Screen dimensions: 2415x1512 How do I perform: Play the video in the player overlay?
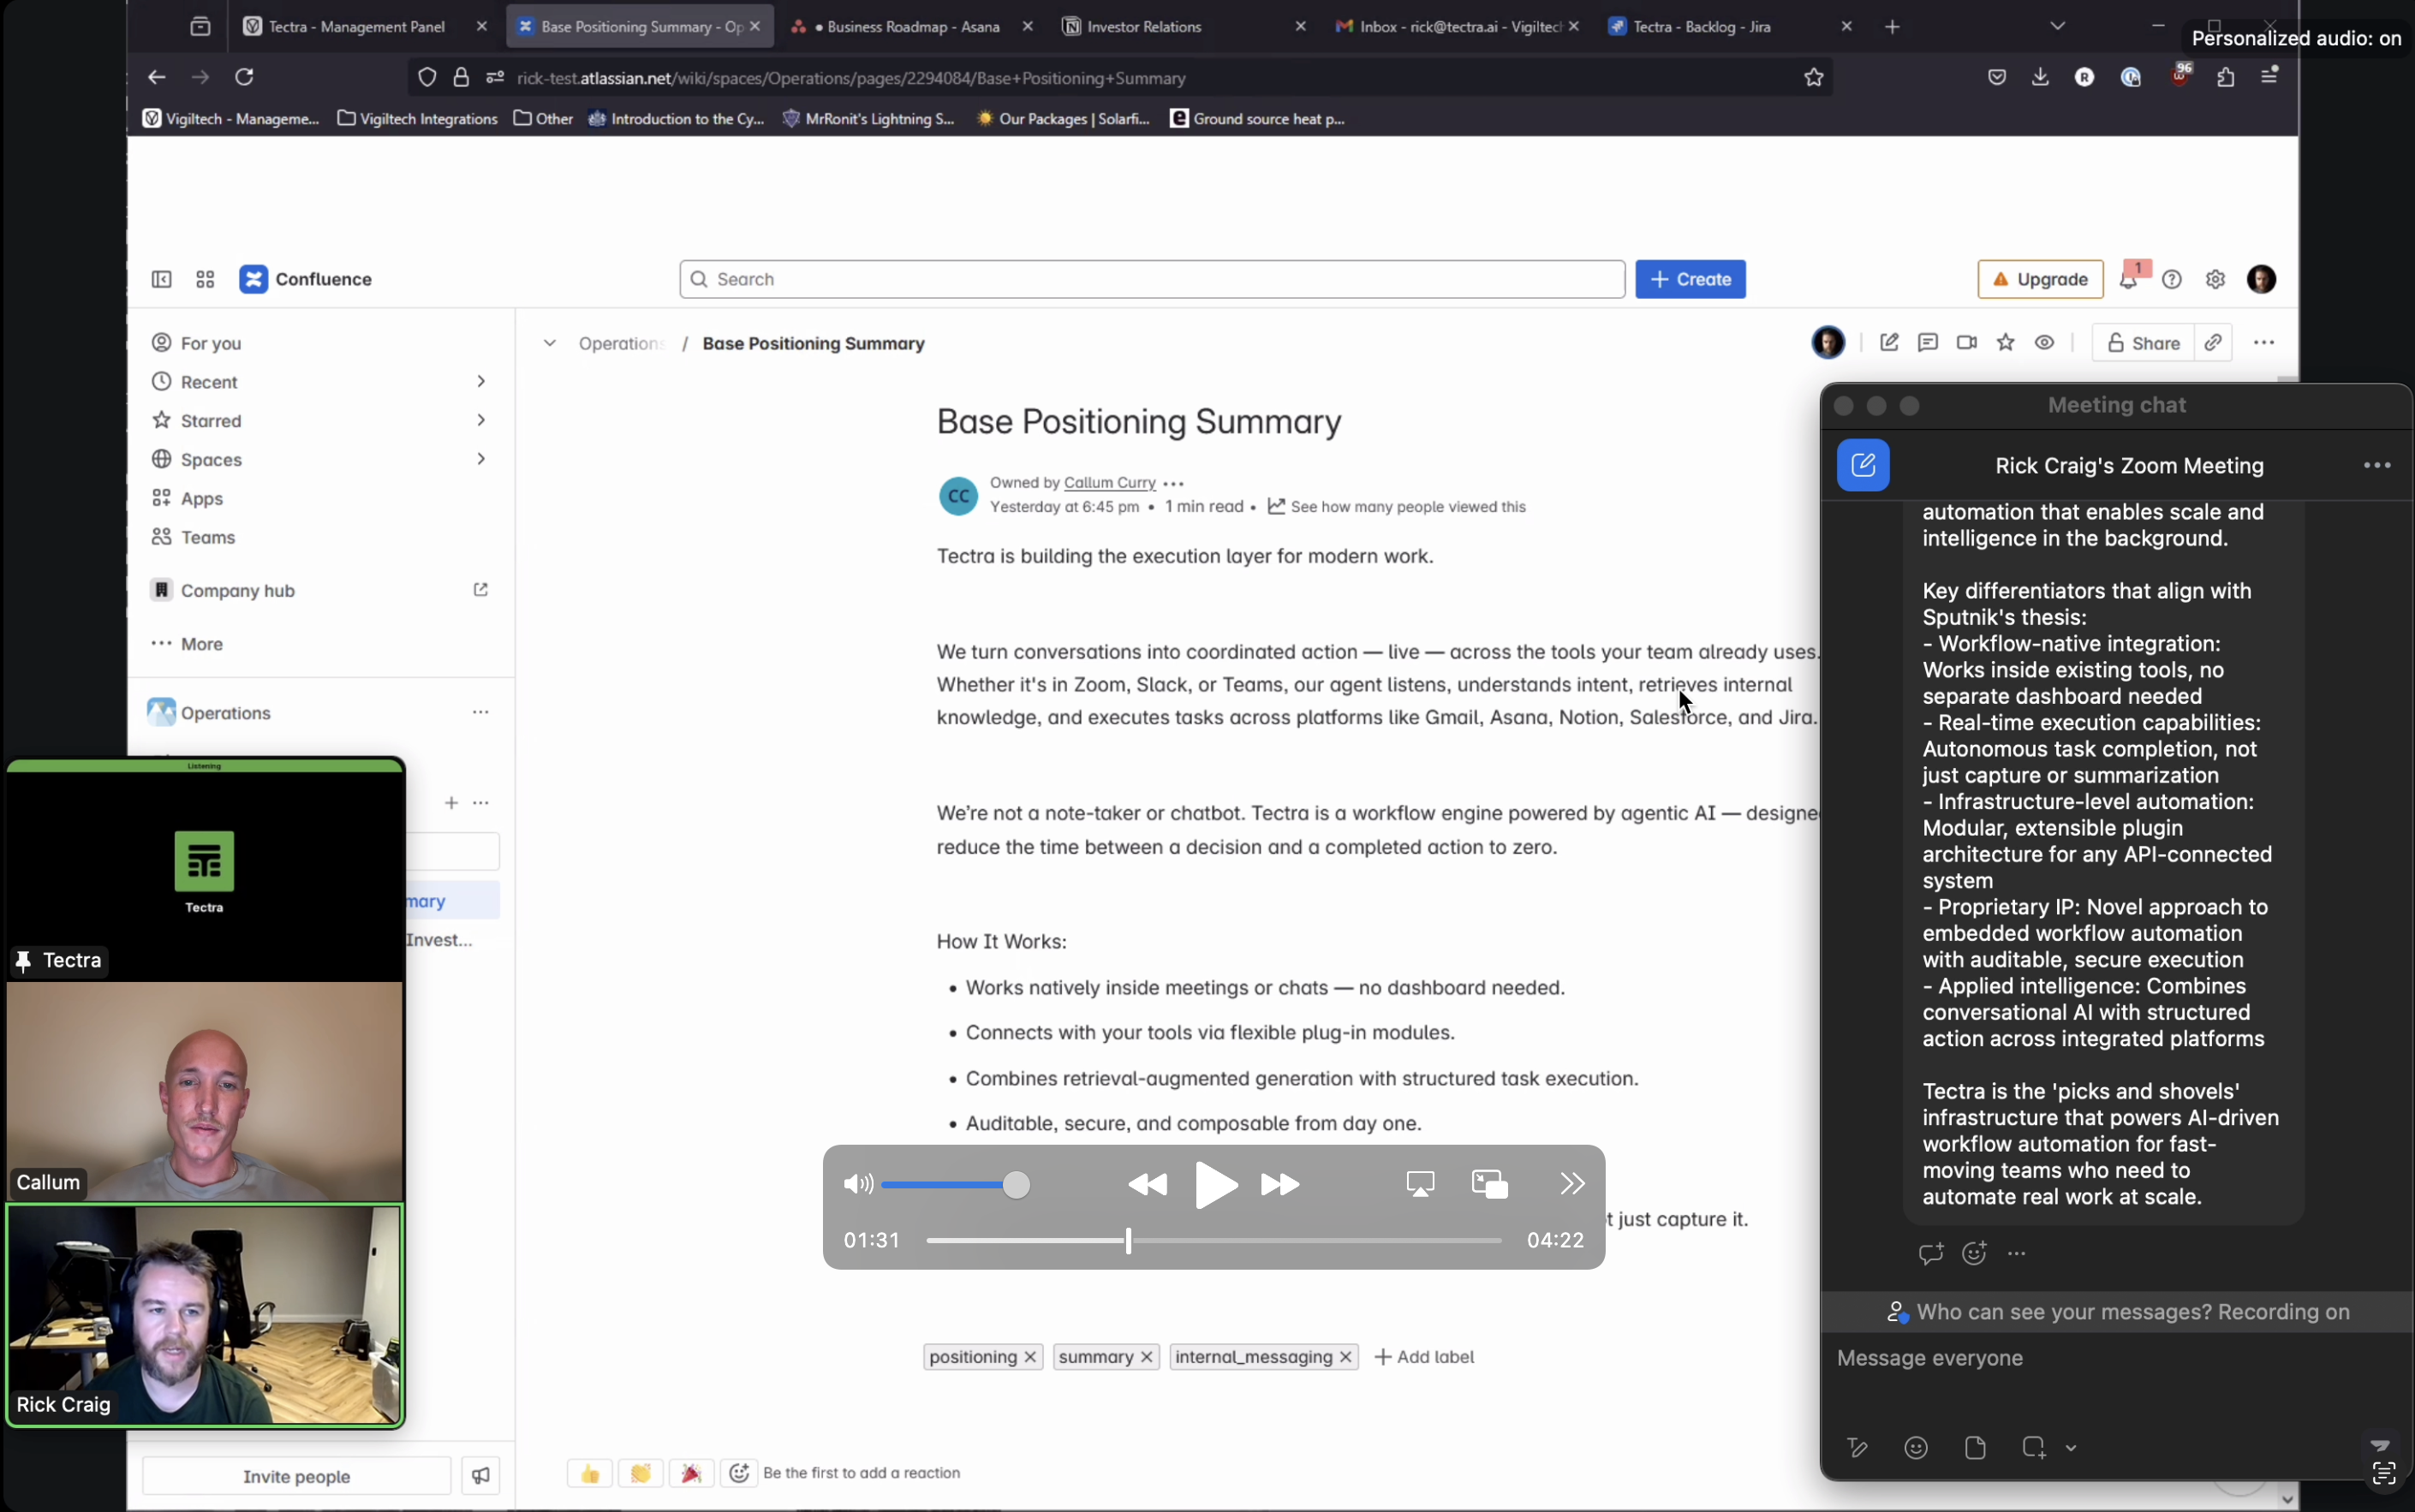(x=1215, y=1185)
